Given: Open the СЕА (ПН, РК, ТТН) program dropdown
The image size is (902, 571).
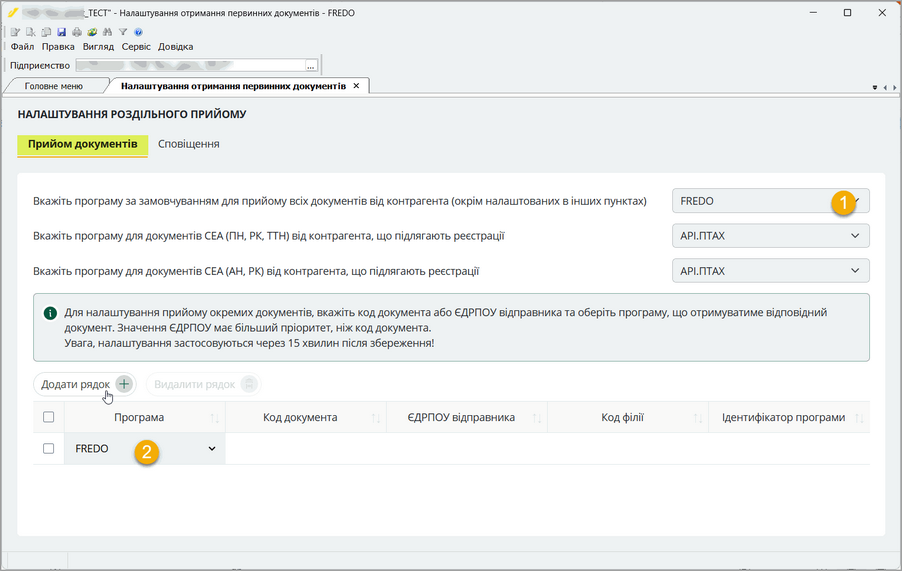Looking at the screenshot, I should click(x=770, y=236).
